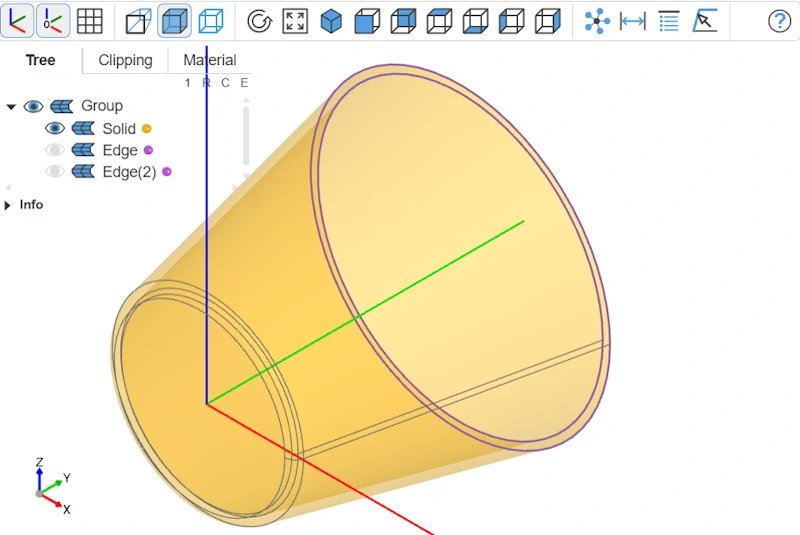800x535 pixels.
Task: Click the C collapse-all tree button
Action: 225,83
